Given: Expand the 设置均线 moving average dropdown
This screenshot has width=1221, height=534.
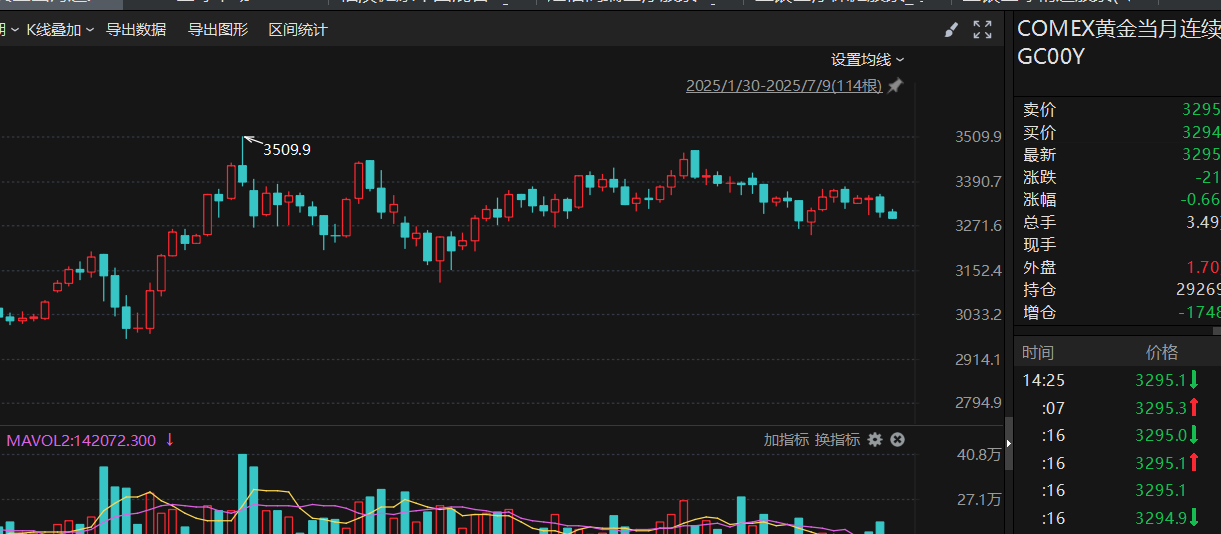Looking at the screenshot, I should pos(868,59).
